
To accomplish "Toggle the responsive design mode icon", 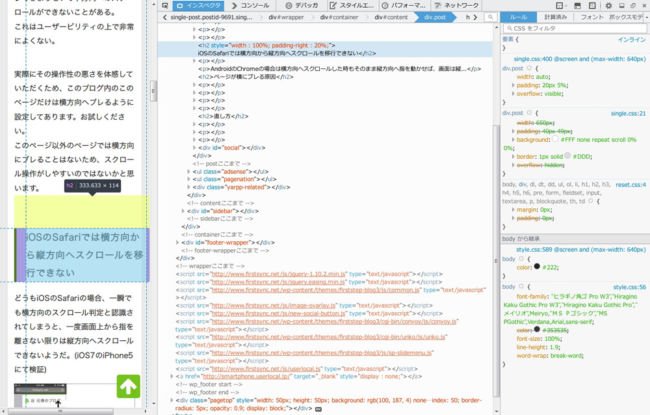I will (x=592, y=5).
